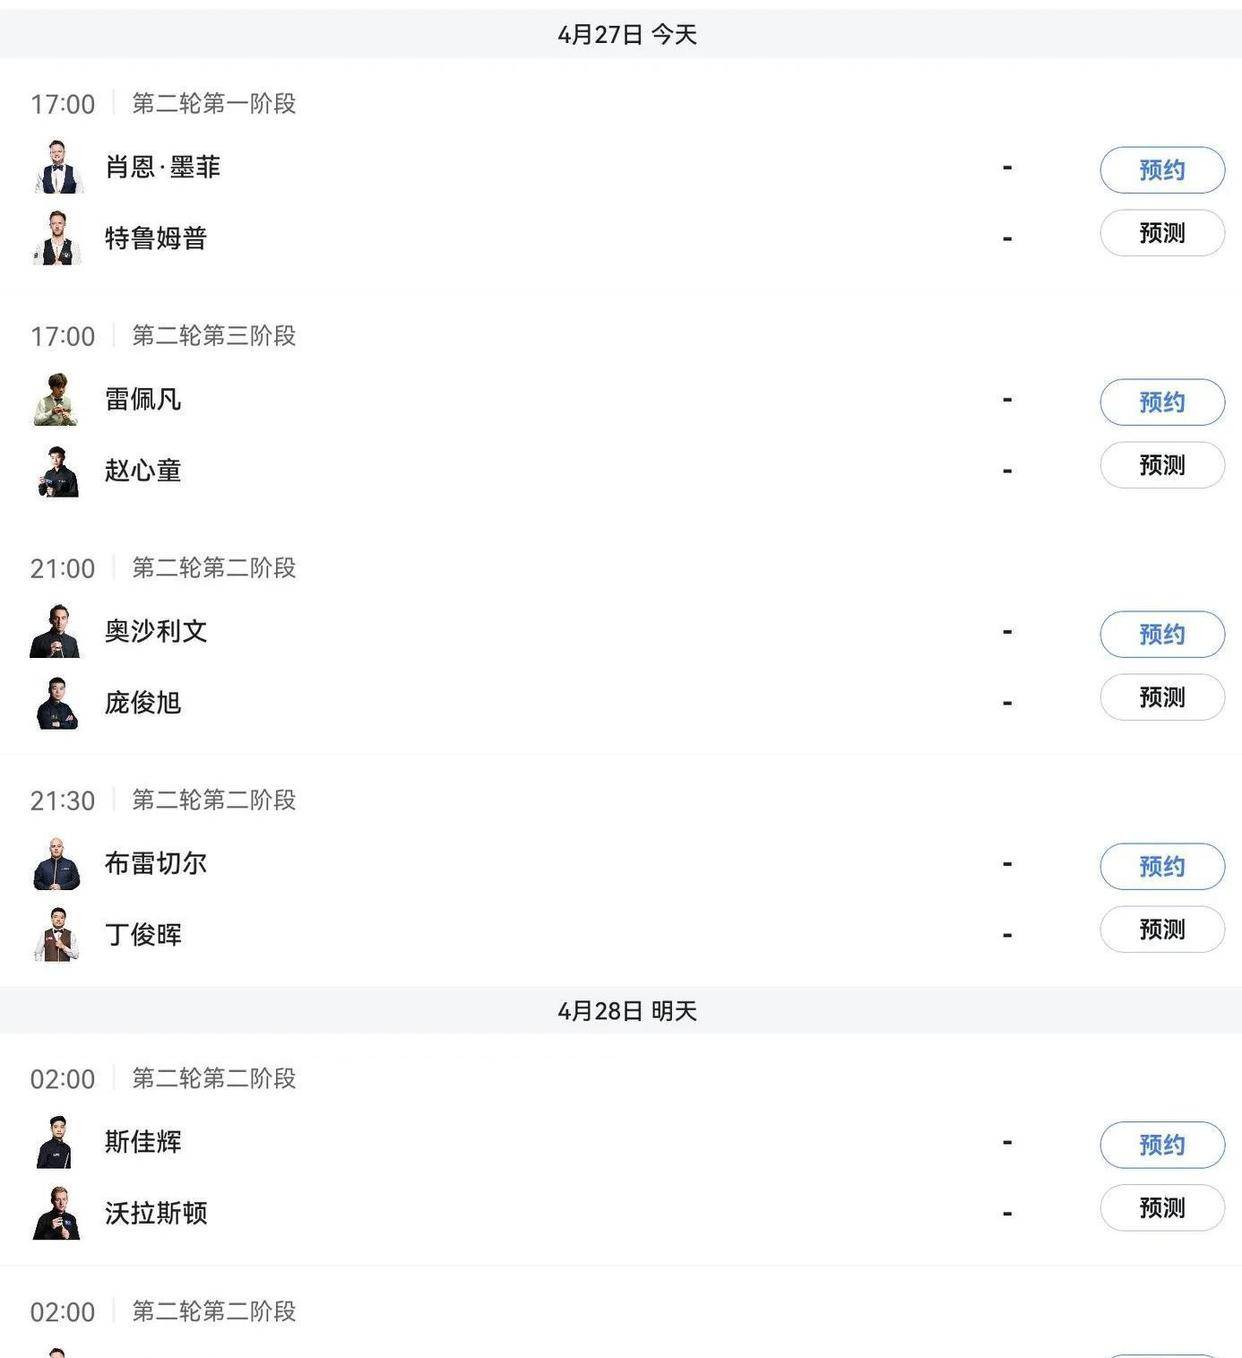Predict the 奥沙利文 vs 庞俊旭 match (预测)
This screenshot has height=1358, width=1242.
point(1162,697)
